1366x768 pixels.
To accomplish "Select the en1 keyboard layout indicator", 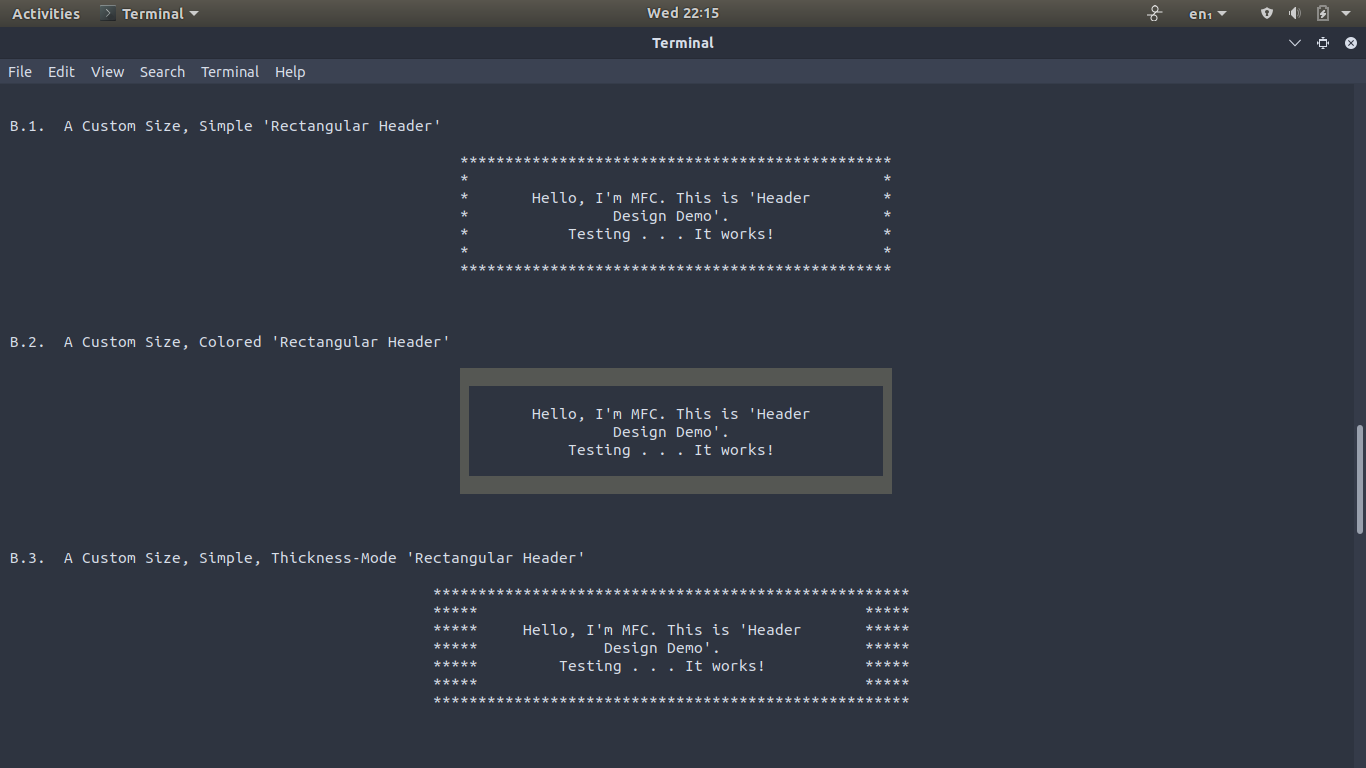I will click(x=1198, y=13).
